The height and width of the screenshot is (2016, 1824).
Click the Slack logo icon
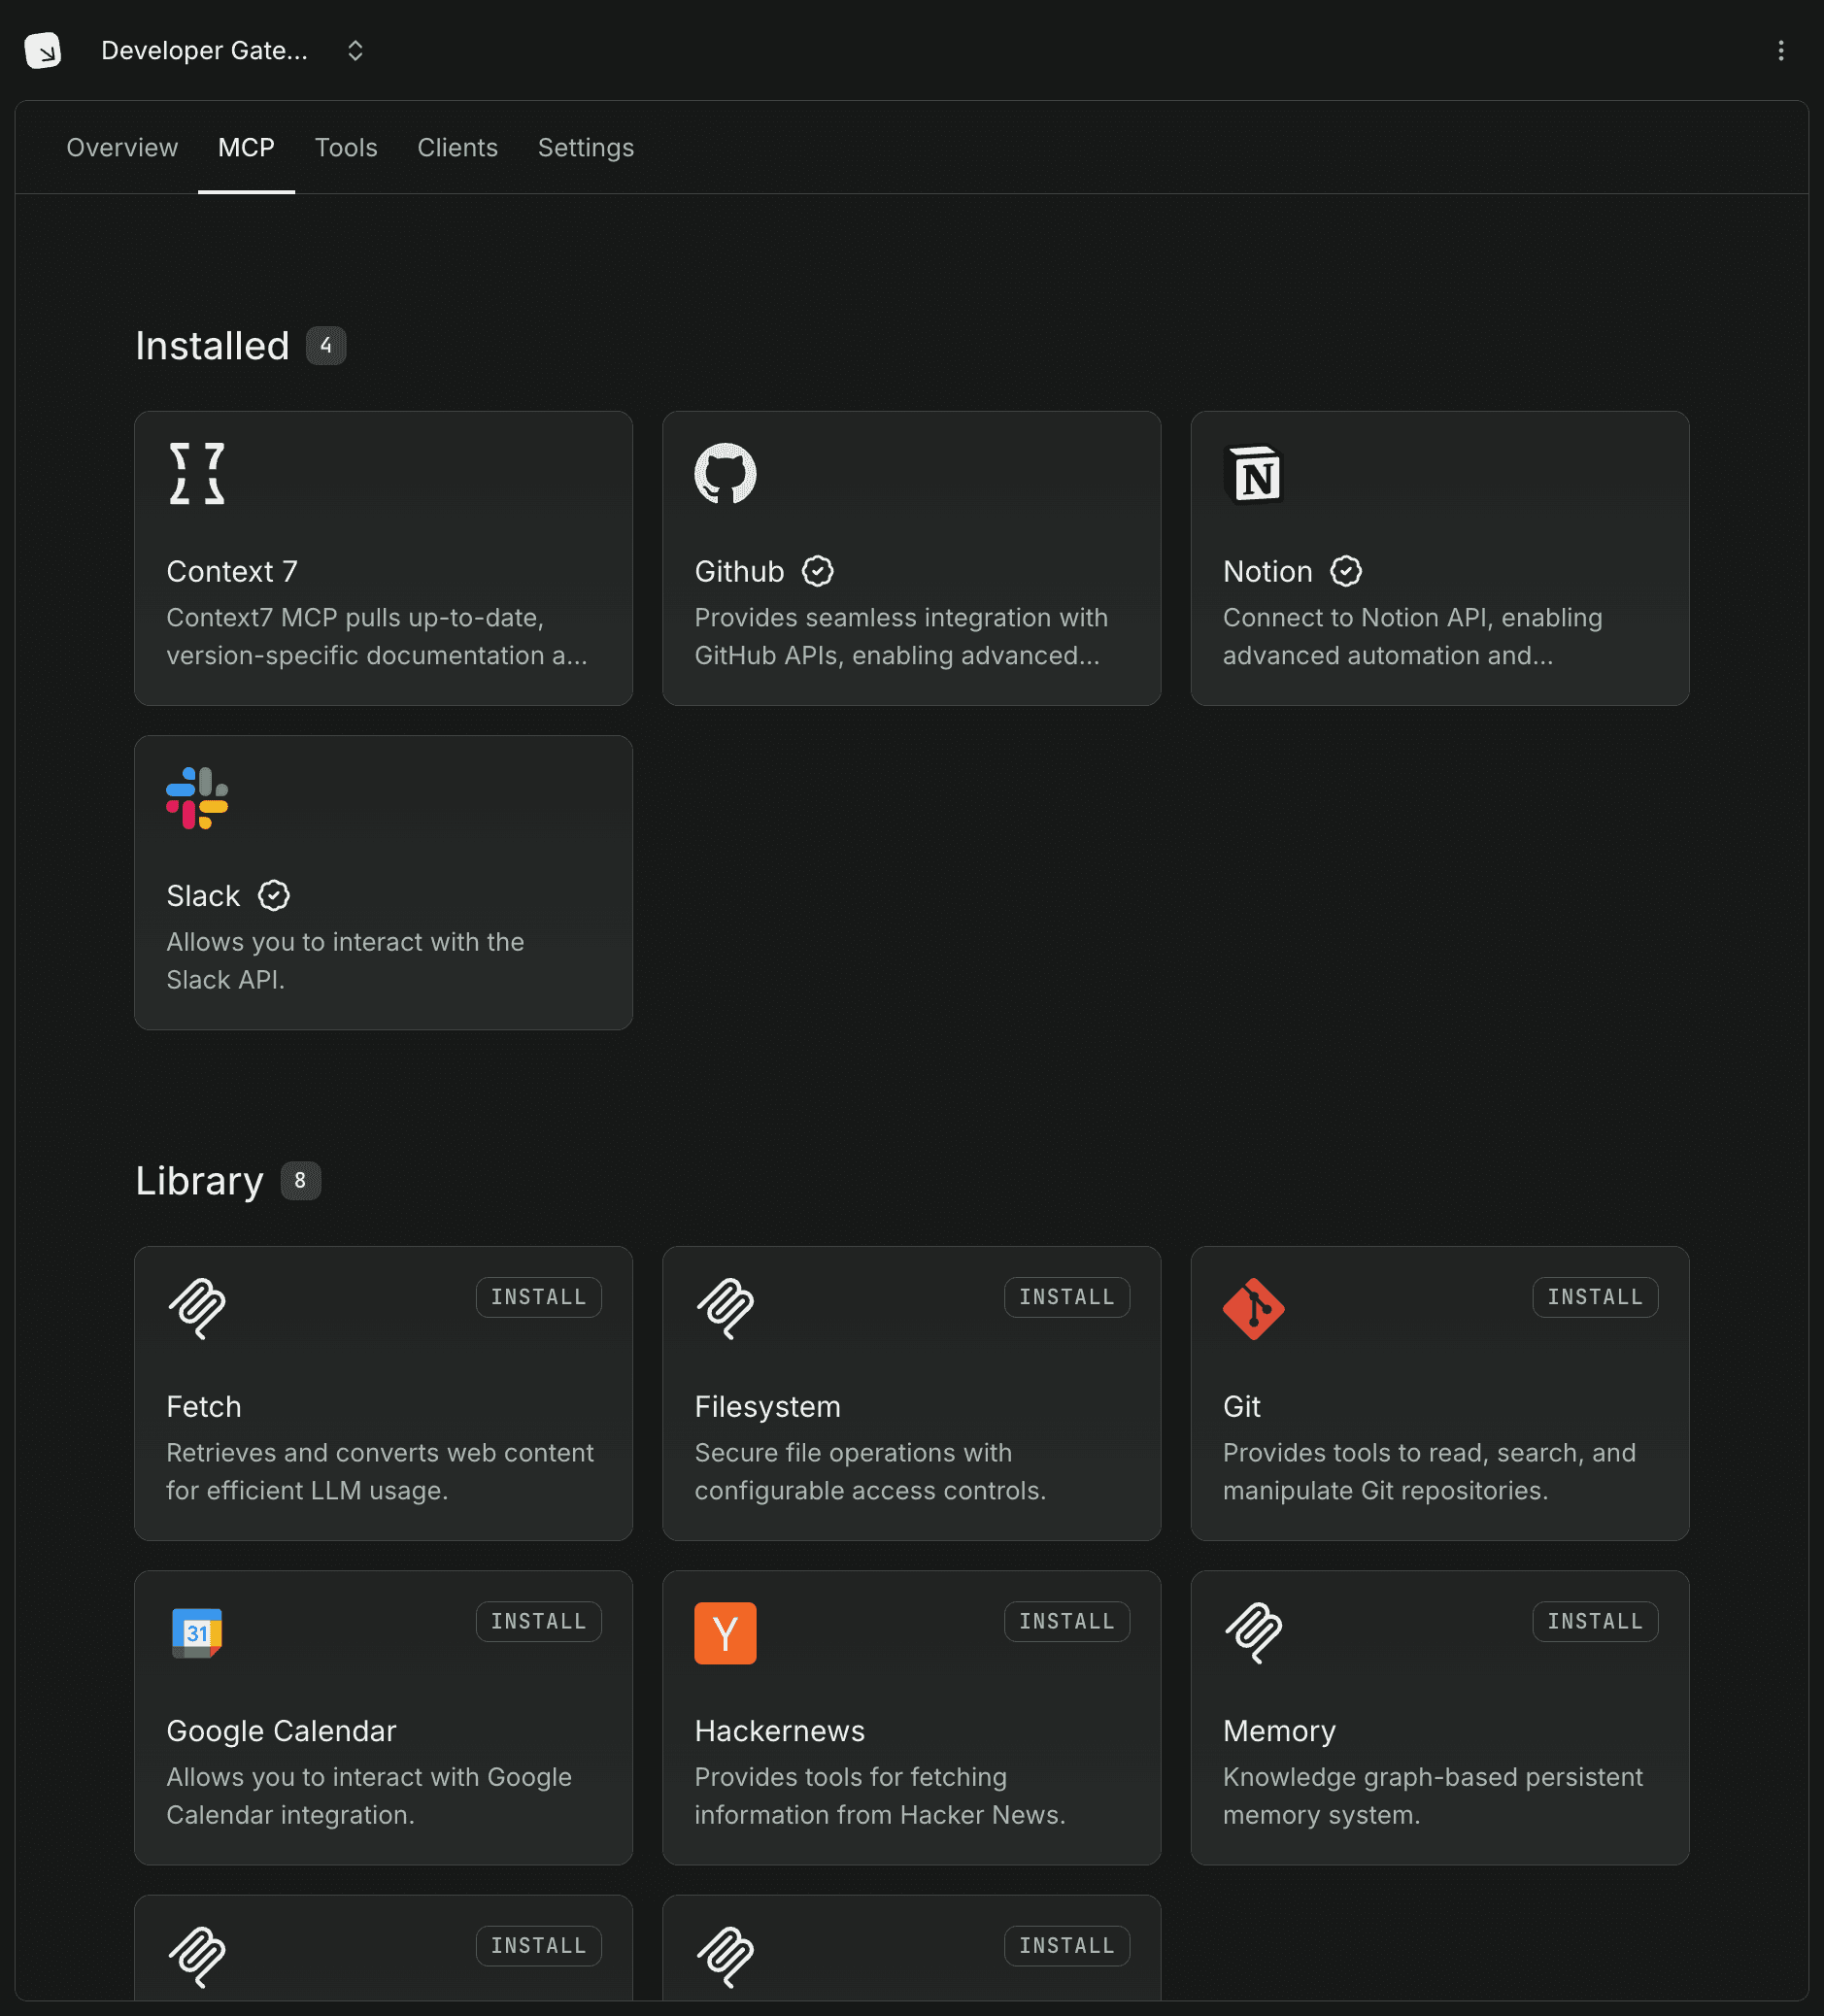197,798
